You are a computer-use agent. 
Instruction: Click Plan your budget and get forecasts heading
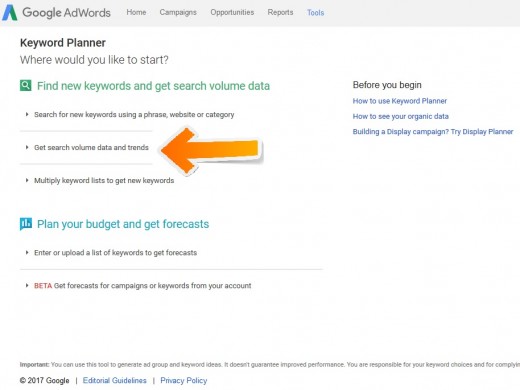(123, 224)
